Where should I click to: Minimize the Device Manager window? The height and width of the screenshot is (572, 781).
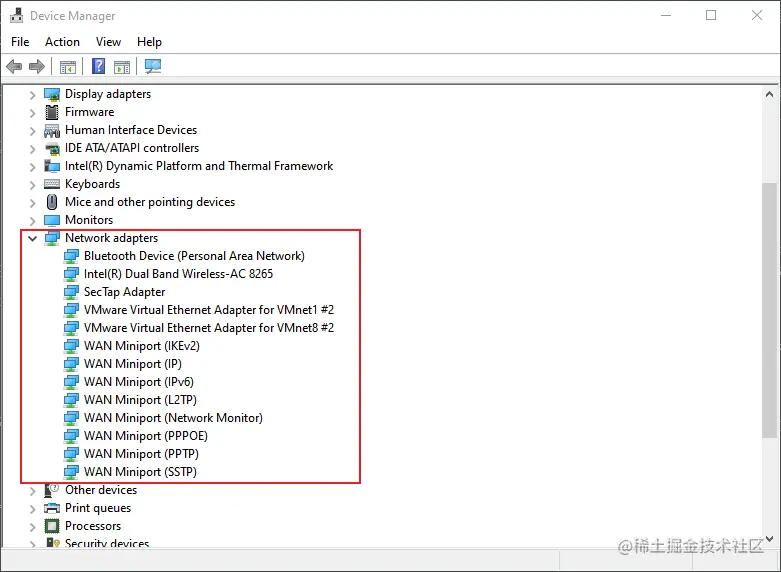click(666, 15)
